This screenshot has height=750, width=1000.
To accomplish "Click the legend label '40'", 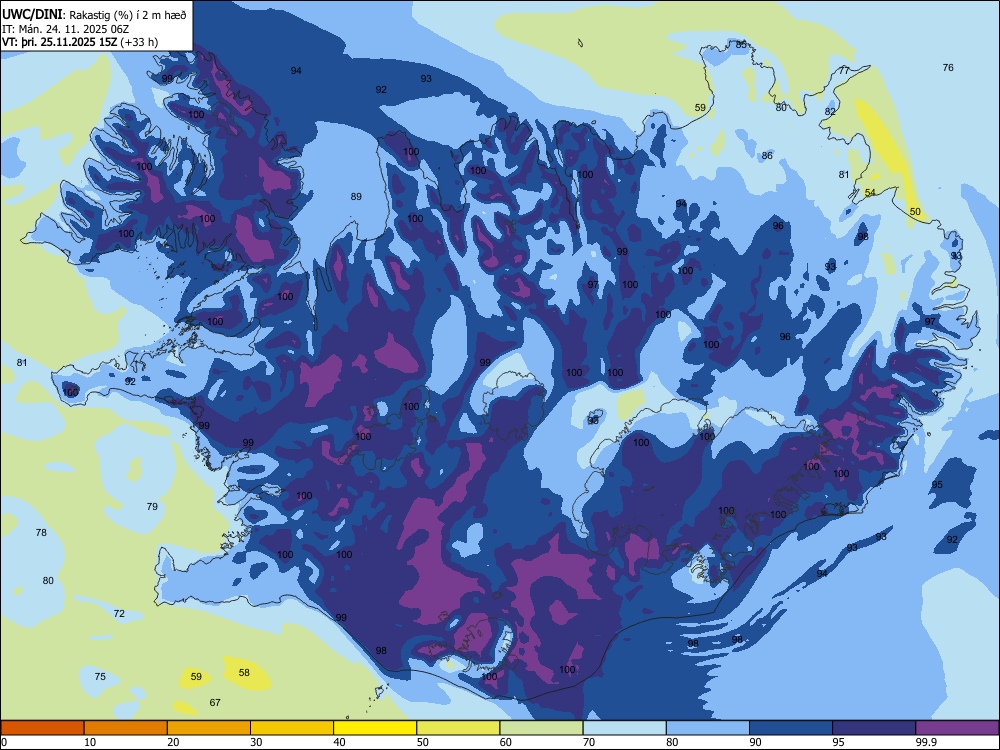I will [x=339, y=742].
